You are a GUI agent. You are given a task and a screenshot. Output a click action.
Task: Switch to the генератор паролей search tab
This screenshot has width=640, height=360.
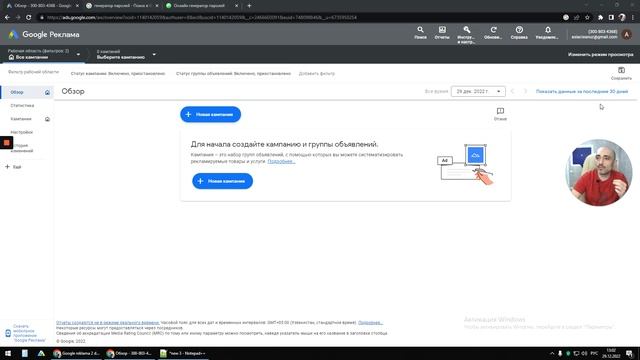[122, 6]
